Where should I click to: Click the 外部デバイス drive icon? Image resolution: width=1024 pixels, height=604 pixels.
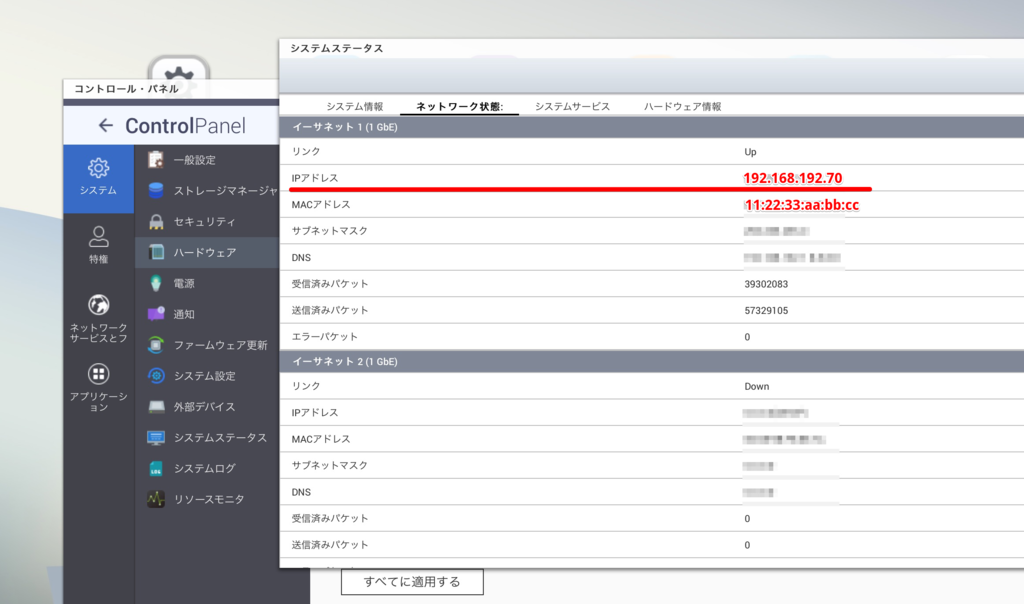click(x=155, y=407)
